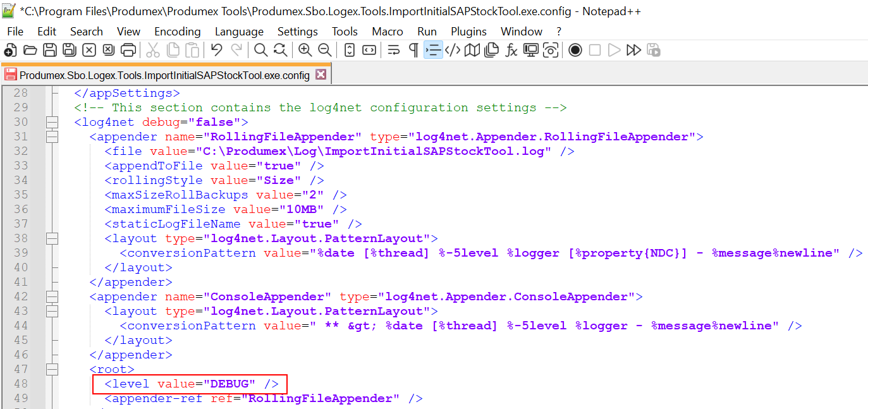
Task: Click the Copy toolbar icon
Action: click(x=173, y=51)
